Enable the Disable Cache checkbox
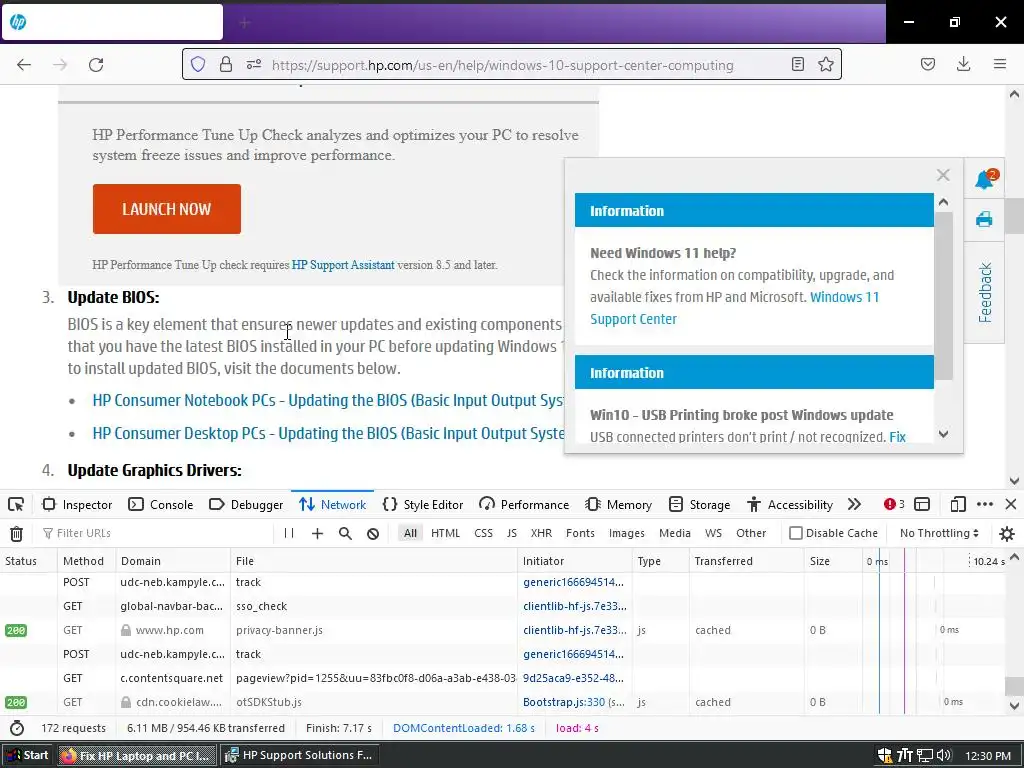Image resolution: width=1024 pixels, height=768 pixels. pyautogui.click(x=795, y=533)
